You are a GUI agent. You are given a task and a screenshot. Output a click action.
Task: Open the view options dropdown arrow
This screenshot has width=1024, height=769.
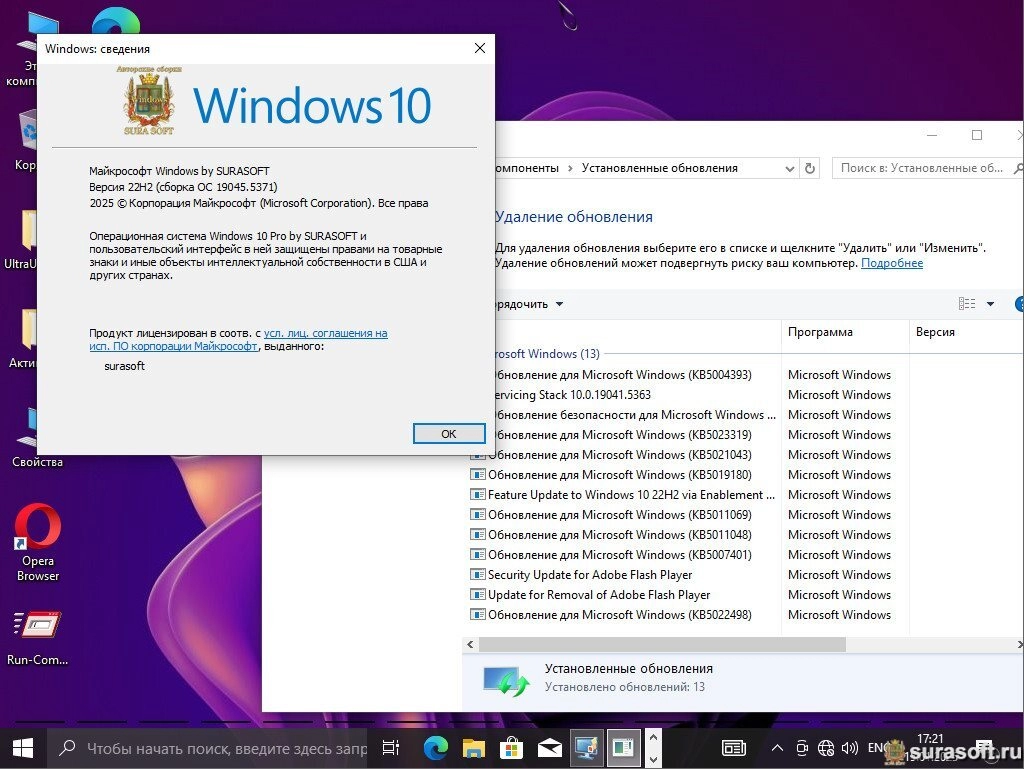tap(990, 304)
